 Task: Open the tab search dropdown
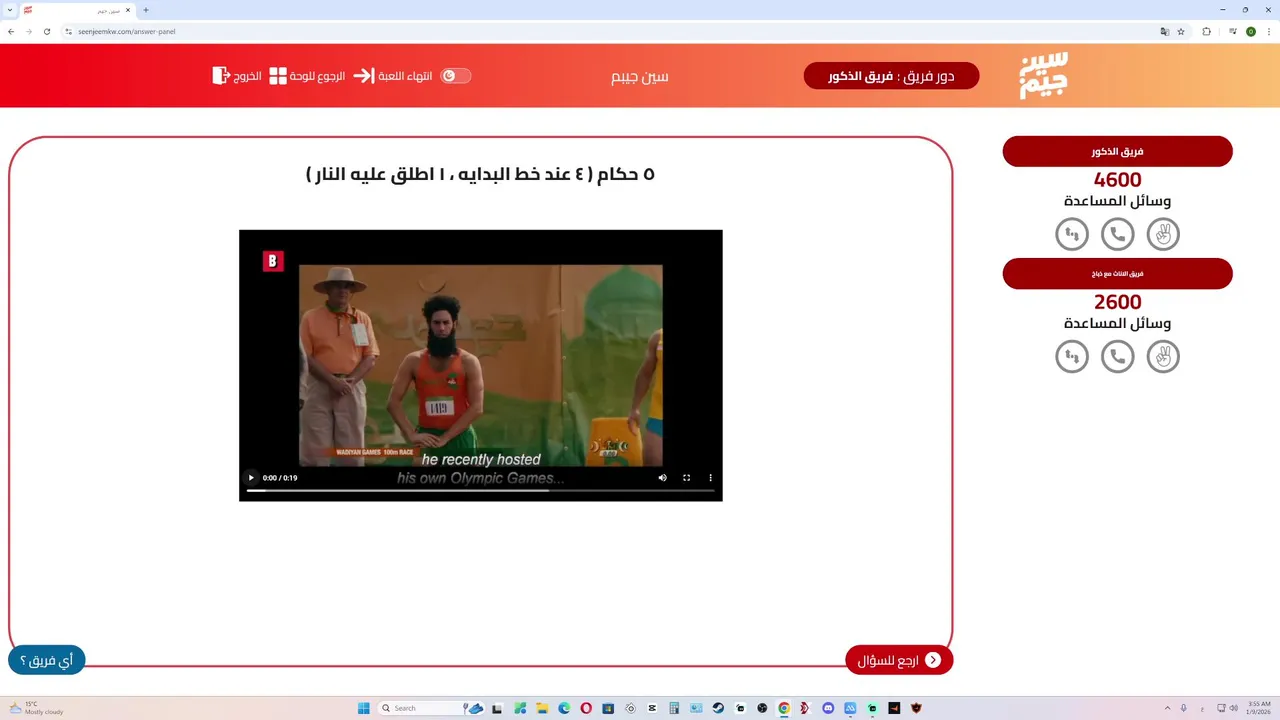click(x=8, y=10)
